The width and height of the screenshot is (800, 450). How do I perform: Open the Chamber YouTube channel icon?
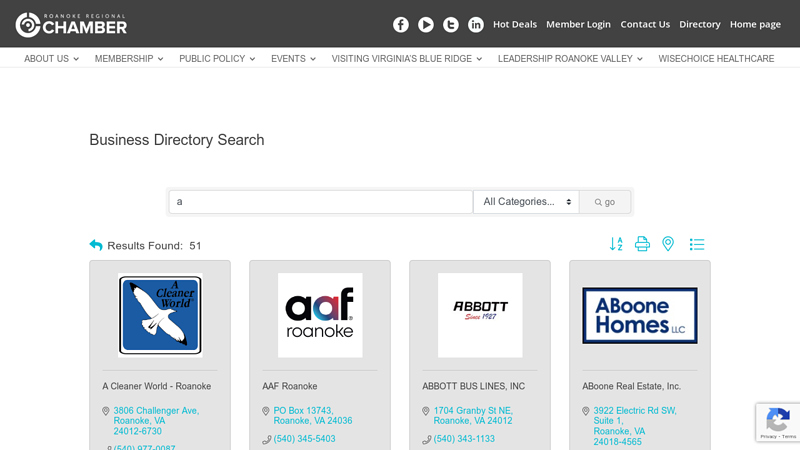[x=426, y=24]
